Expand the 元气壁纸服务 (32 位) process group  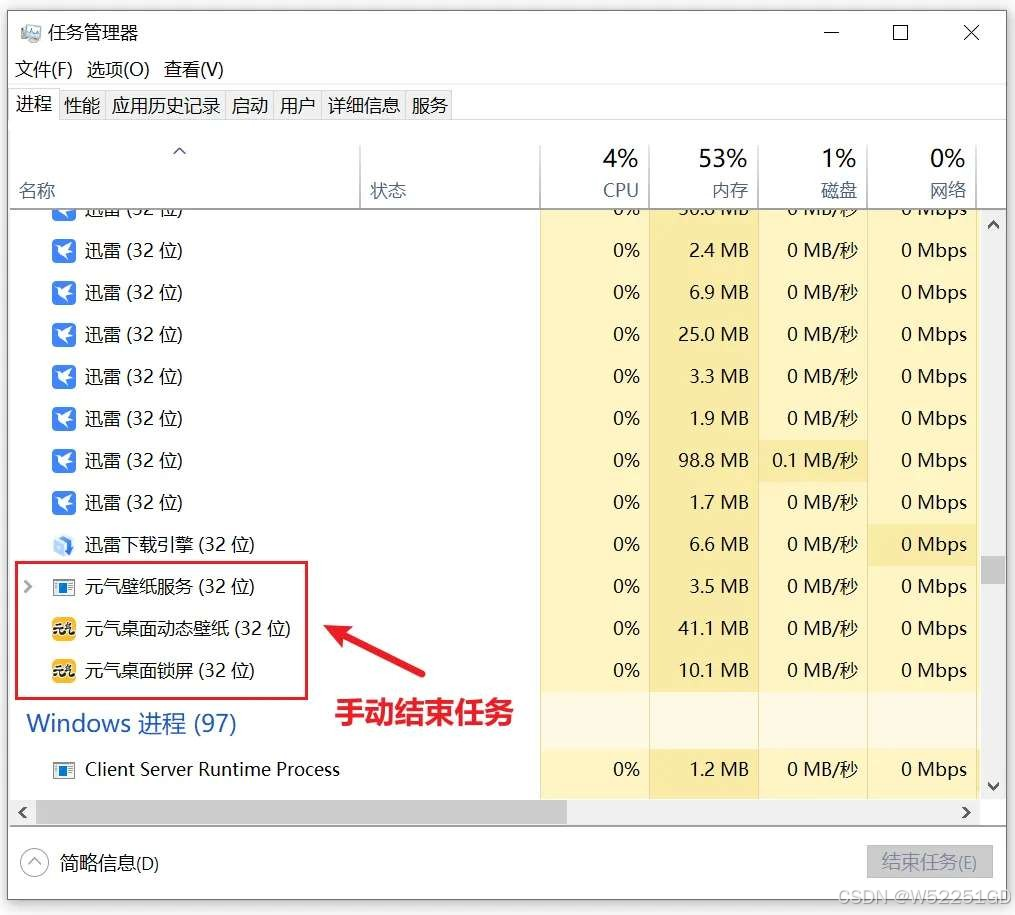[28, 587]
